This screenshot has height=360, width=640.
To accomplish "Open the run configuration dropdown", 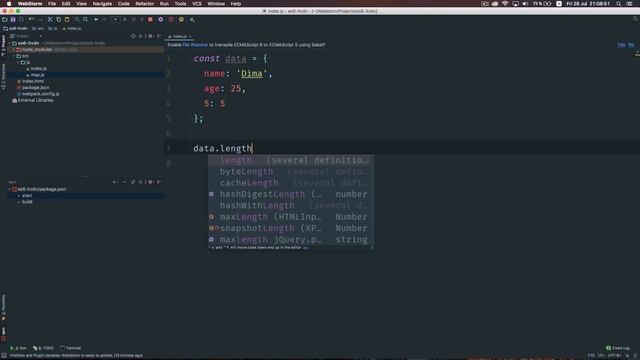I will coord(116,19).
